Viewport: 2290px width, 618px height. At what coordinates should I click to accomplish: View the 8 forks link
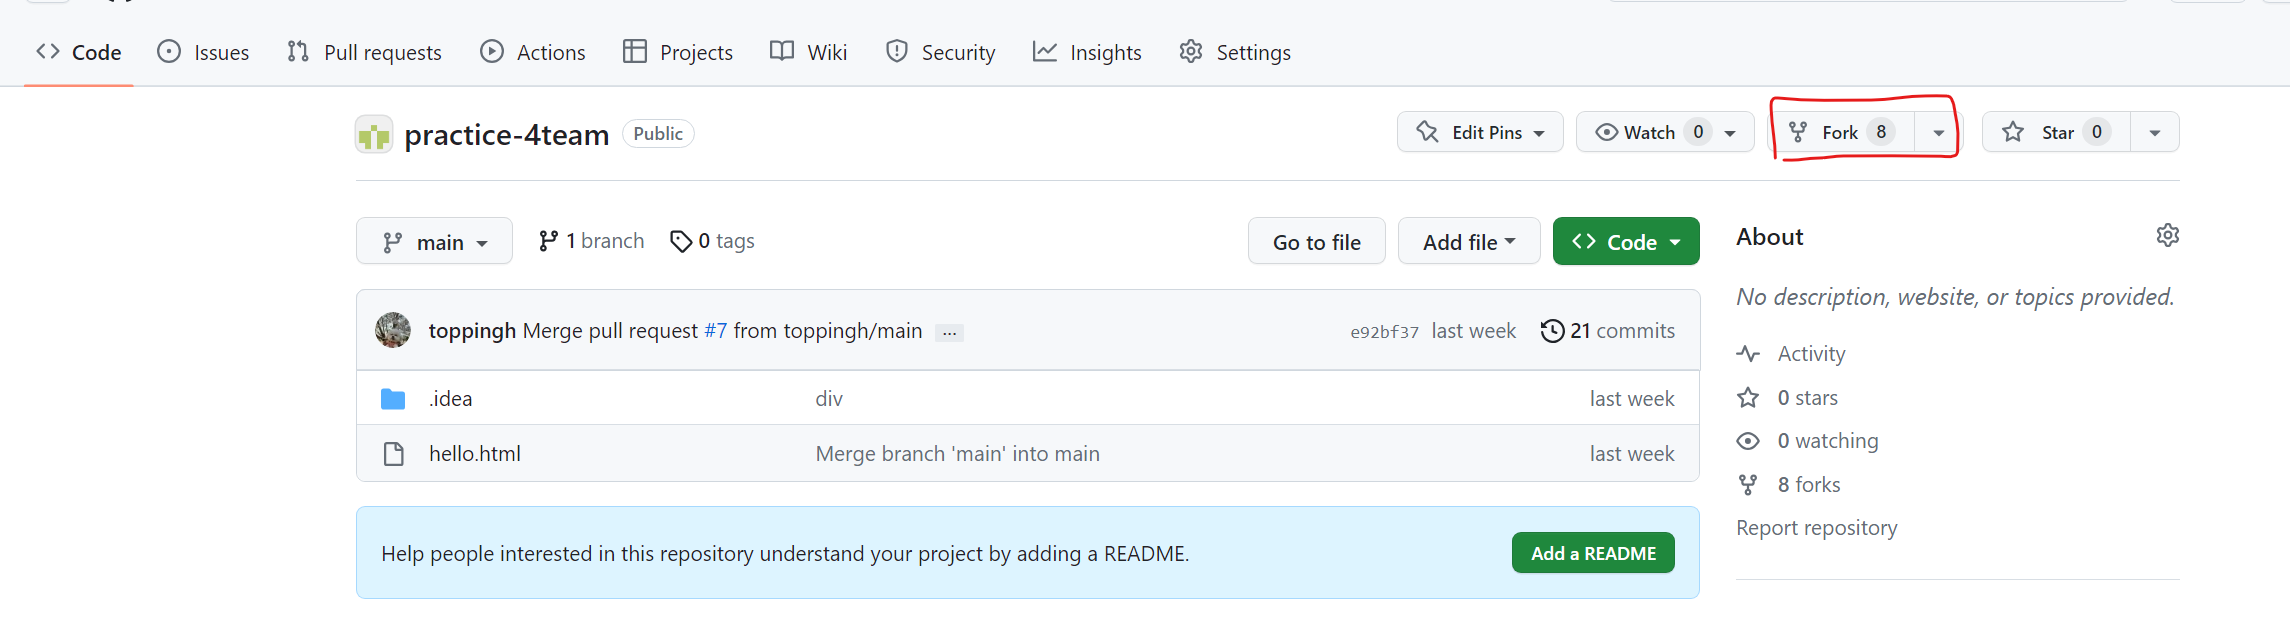click(1789, 485)
